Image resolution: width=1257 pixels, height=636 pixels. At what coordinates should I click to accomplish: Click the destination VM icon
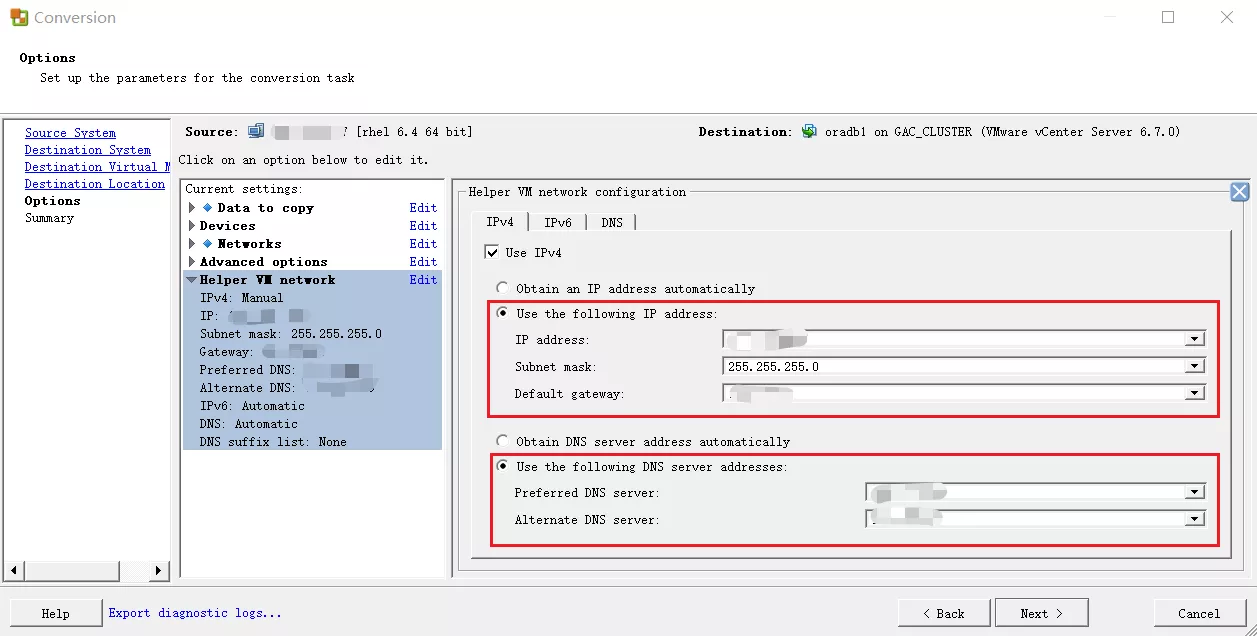[809, 132]
